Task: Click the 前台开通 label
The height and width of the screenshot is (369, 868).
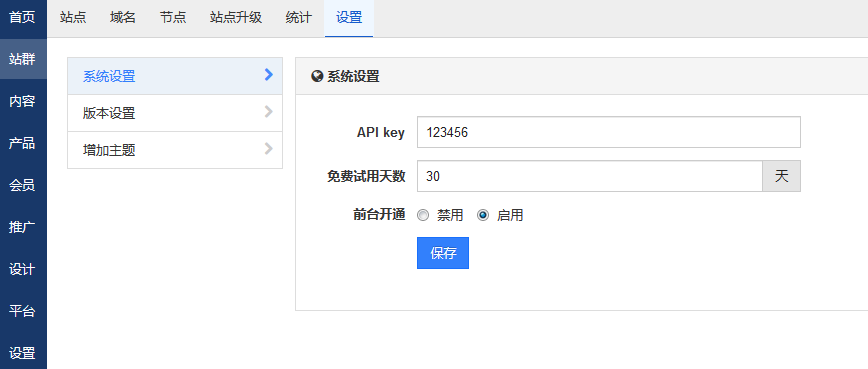Action: [x=379, y=215]
